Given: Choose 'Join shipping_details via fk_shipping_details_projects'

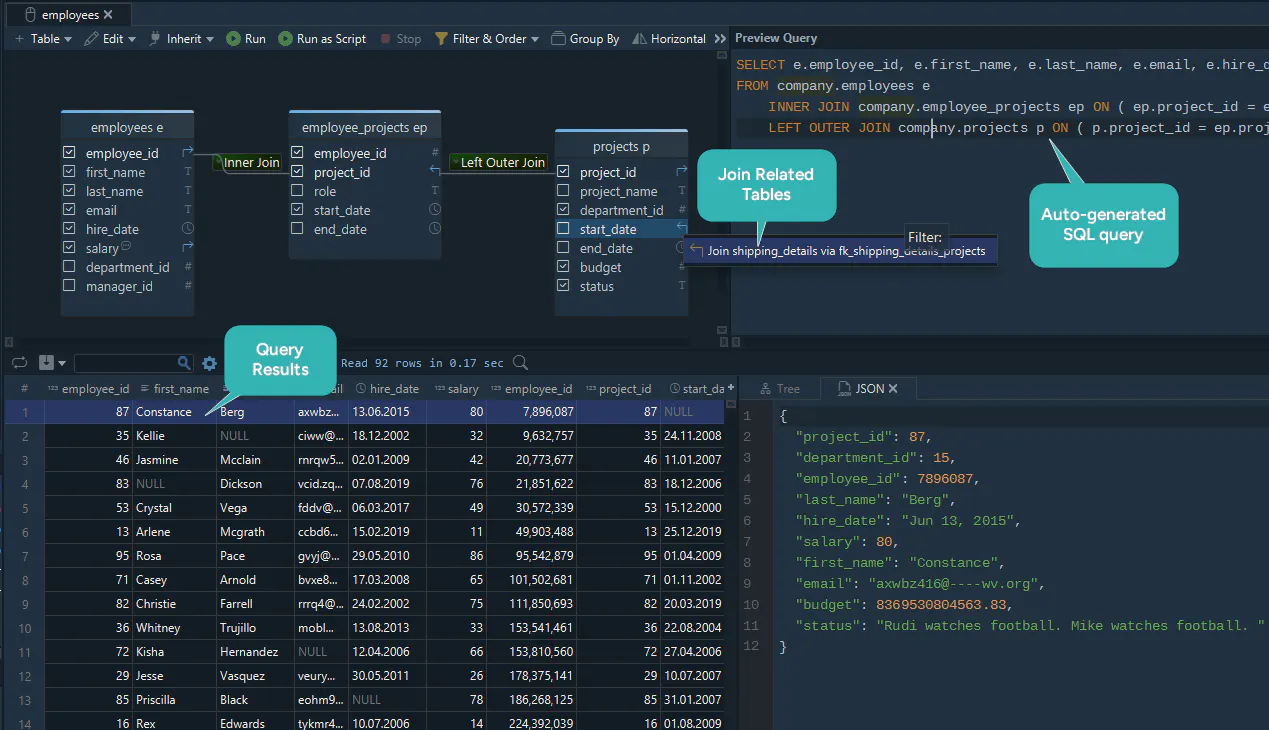Looking at the screenshot, I should (839, 251).
